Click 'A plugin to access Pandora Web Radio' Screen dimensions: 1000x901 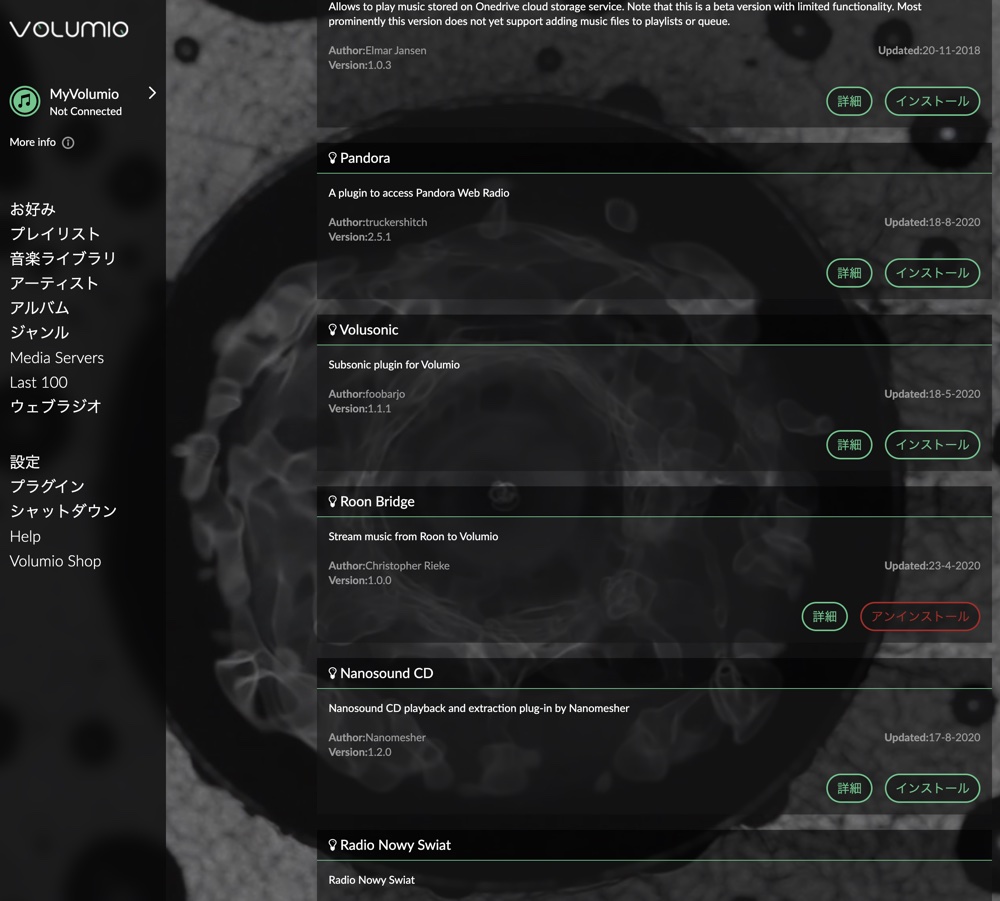tap(418, 193)
